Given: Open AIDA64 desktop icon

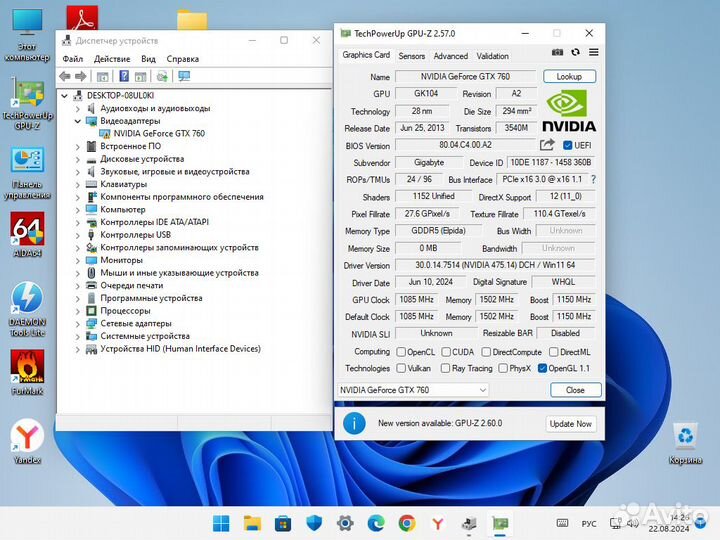Looking at the screenshot, I should pyautogui.click(x=28, y=234).
